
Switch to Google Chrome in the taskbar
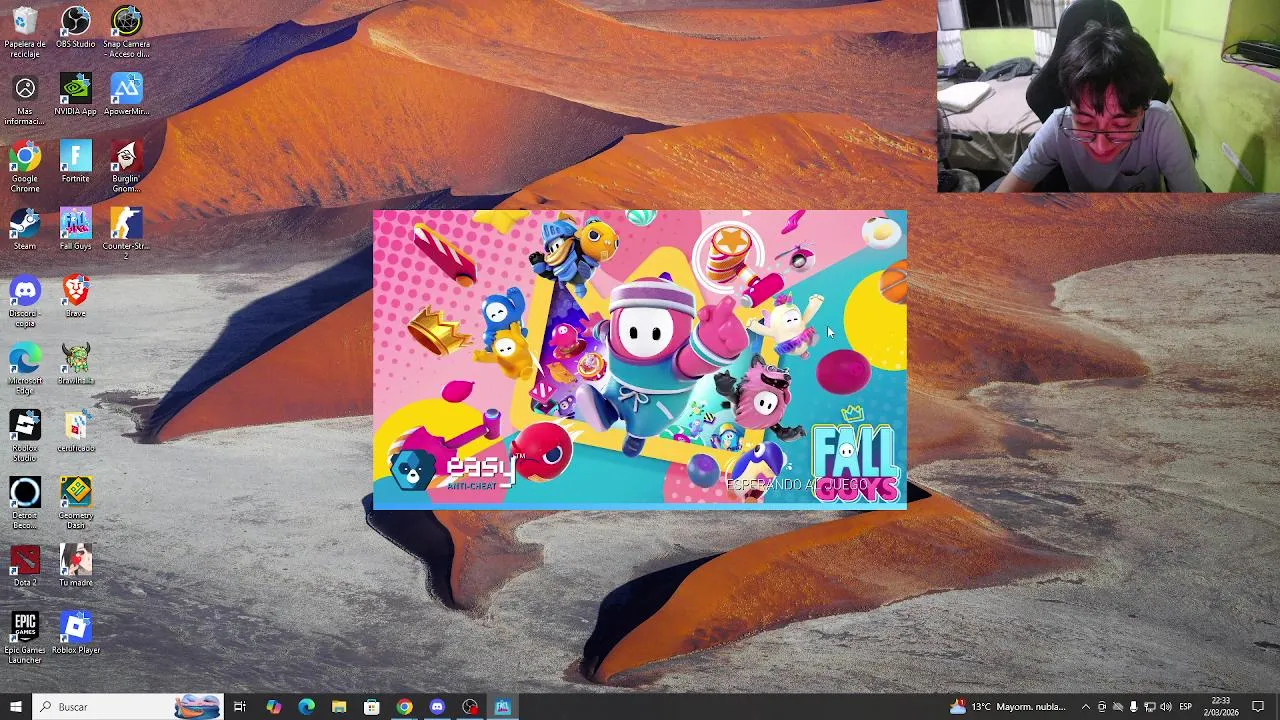click(404, 707)
